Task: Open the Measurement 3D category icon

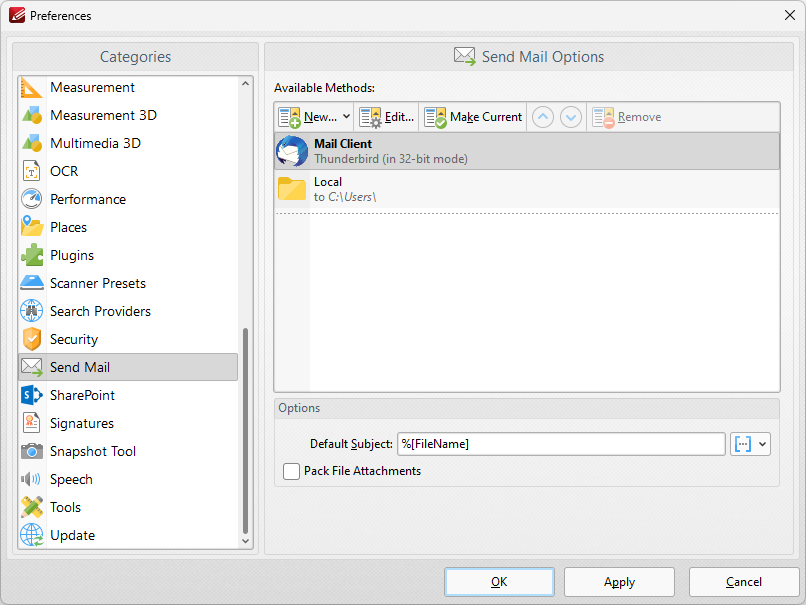Action: (x=31, y=115)
